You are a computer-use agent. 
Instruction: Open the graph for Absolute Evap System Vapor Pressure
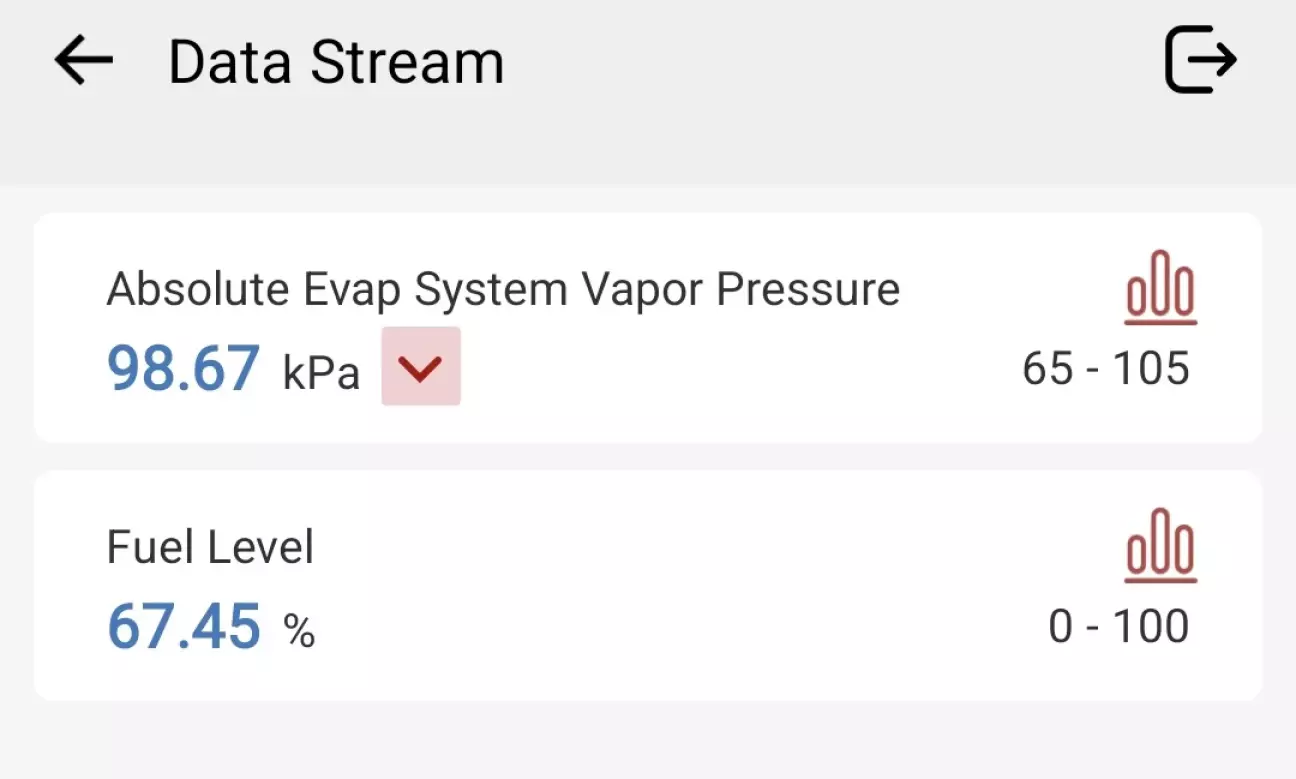pyautogui.click(x=1160, y=288)
